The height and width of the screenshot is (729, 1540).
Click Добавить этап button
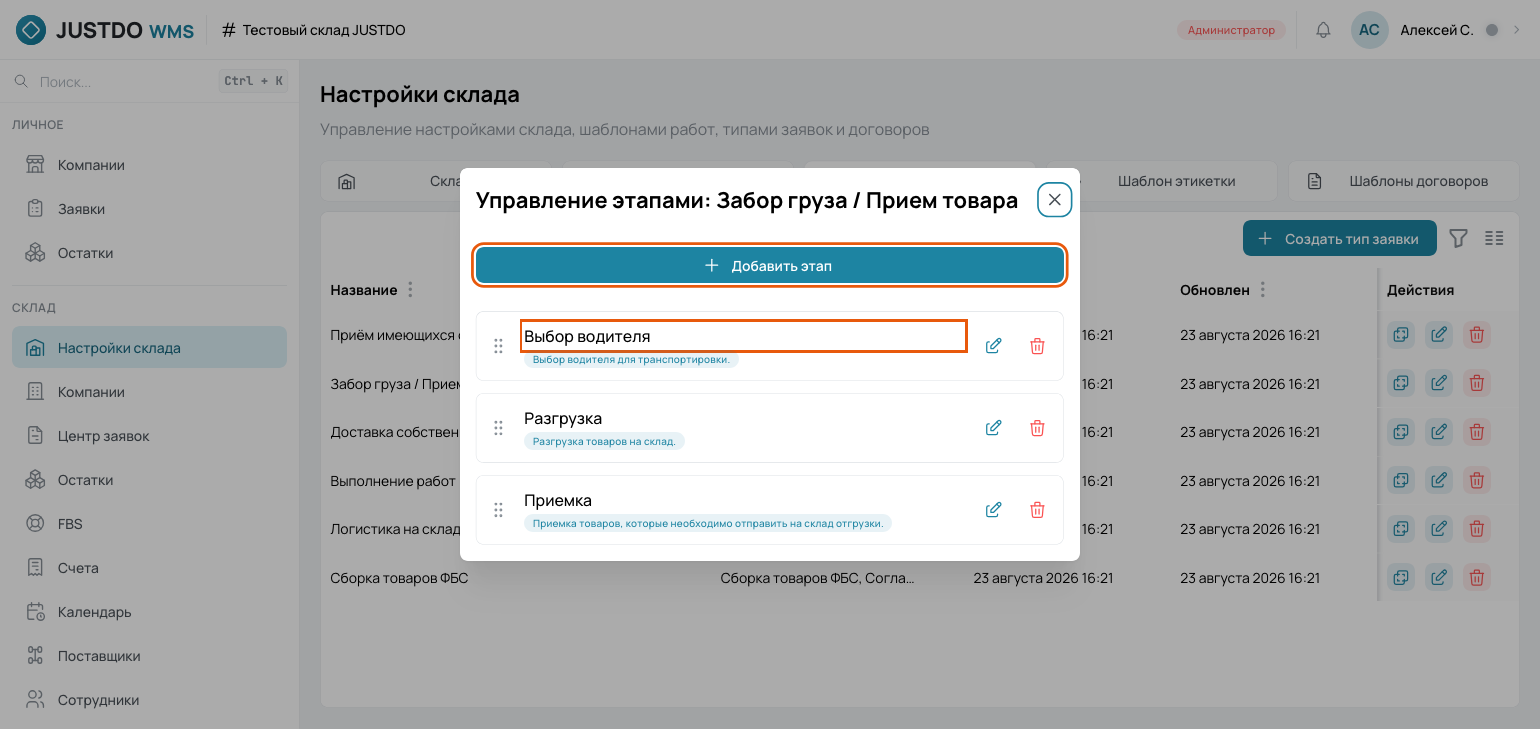point(769,266)
